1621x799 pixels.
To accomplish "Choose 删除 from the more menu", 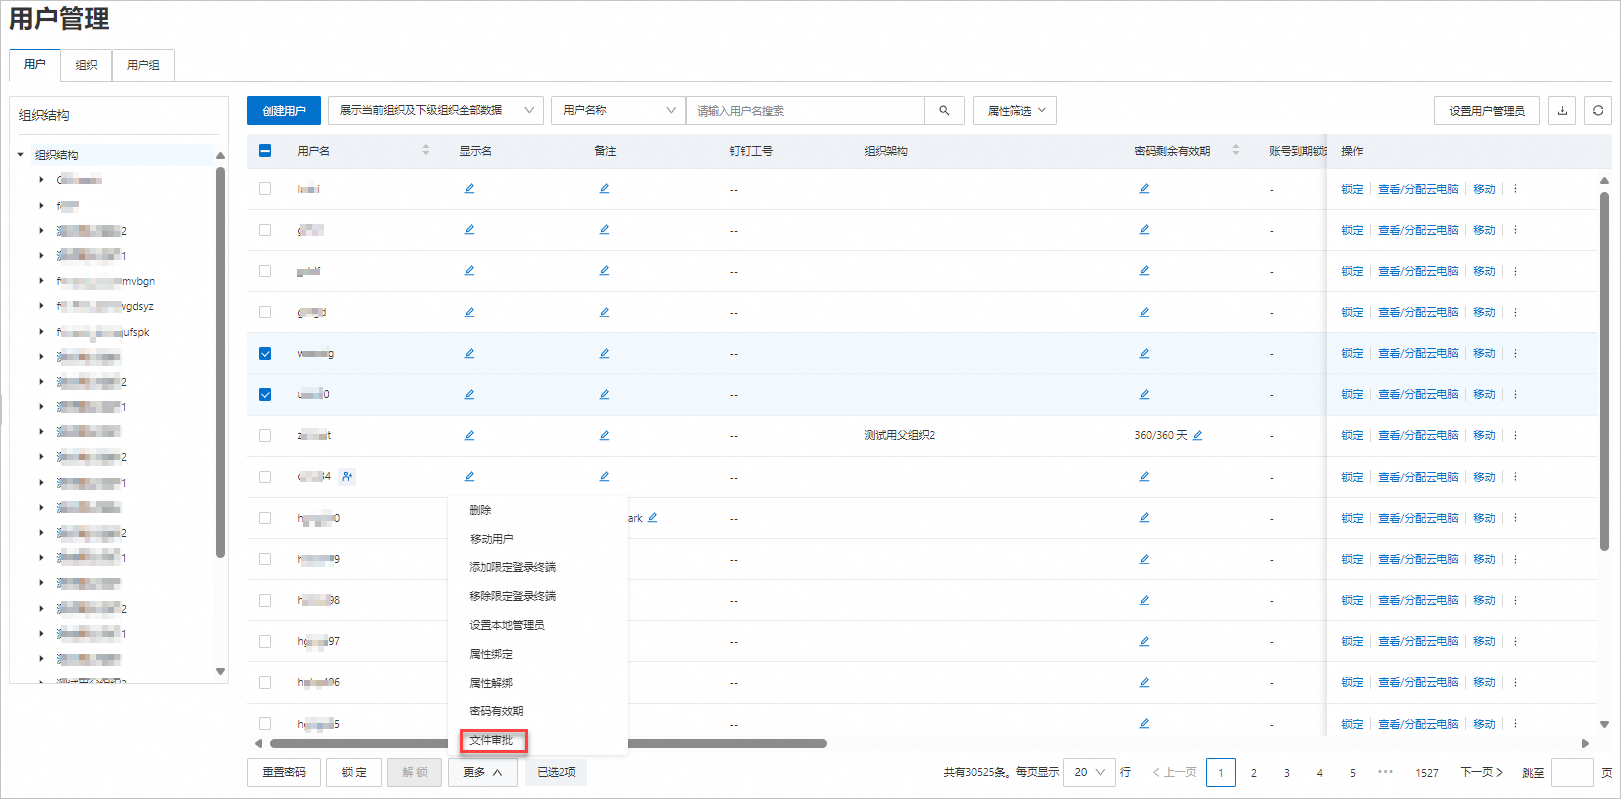I will (481, 510).
